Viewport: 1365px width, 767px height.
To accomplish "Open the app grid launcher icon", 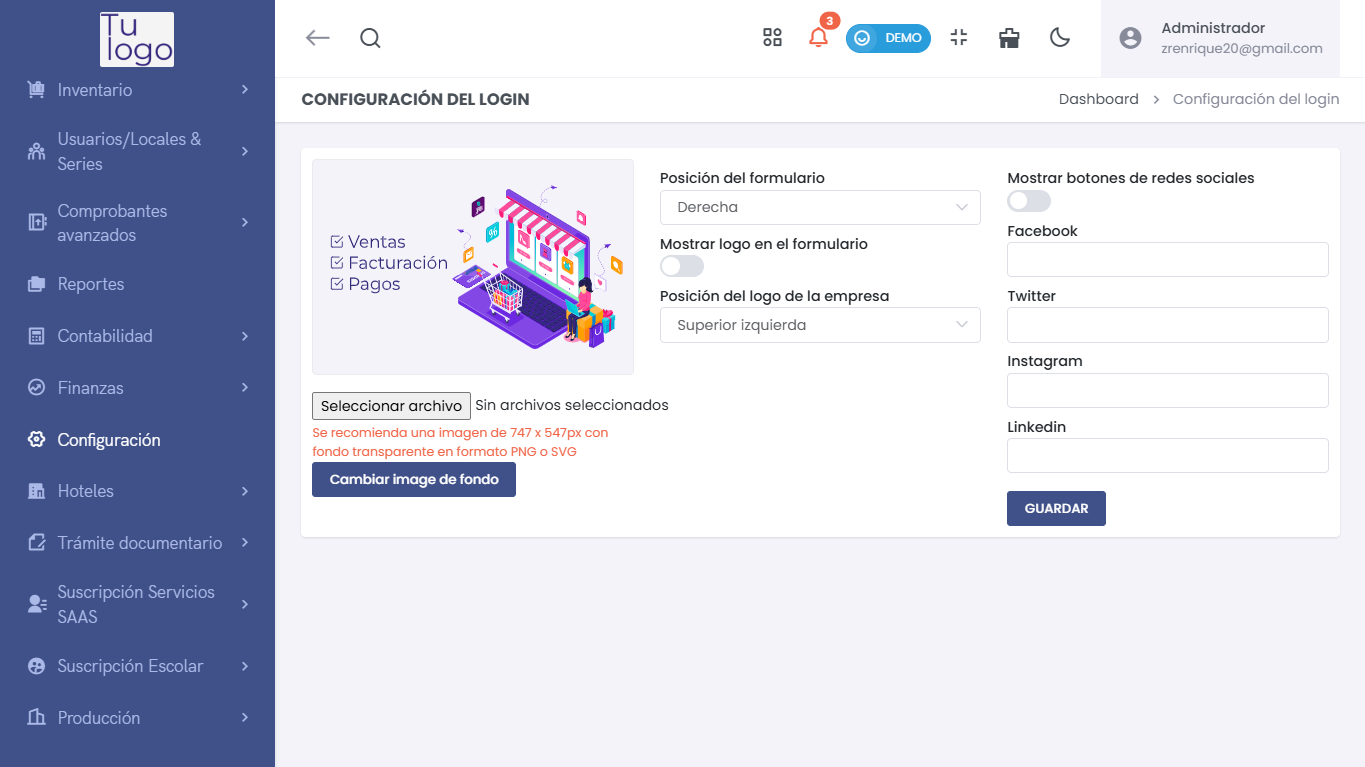I will tap(772, 38).
